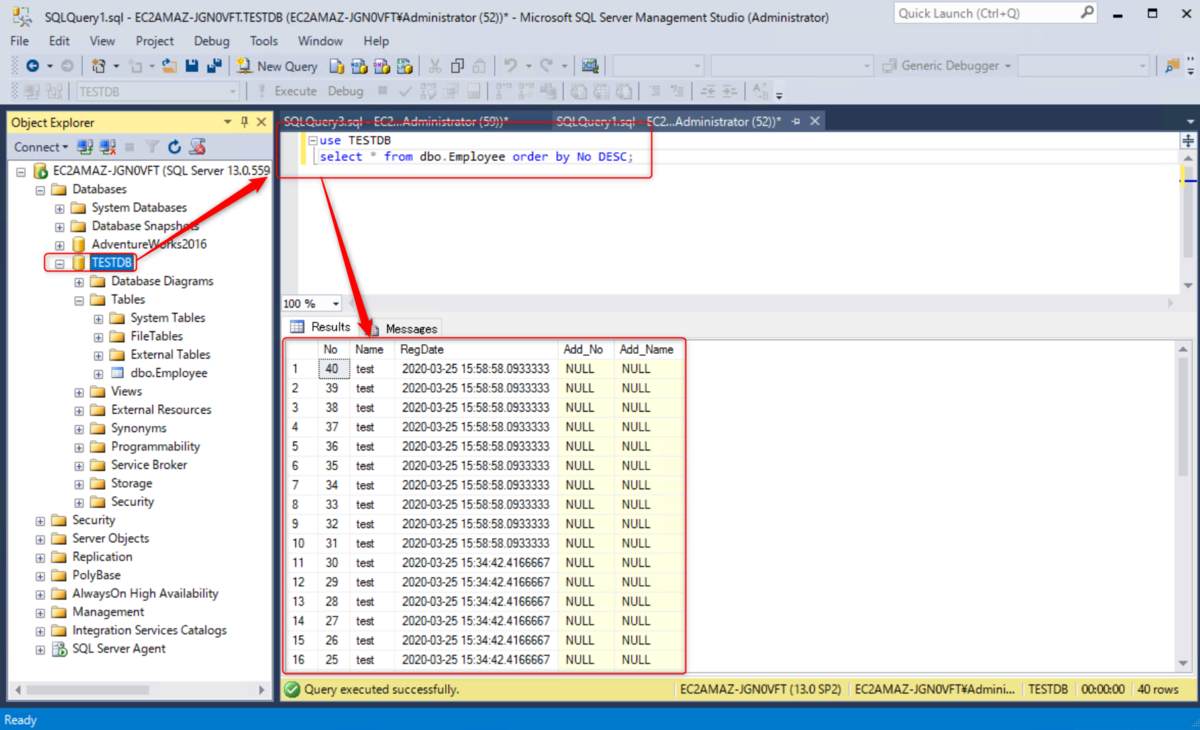Click the Debug button next to Execute
The height and width of the screenshot is (730, 1200).
[x=345, y=90]
